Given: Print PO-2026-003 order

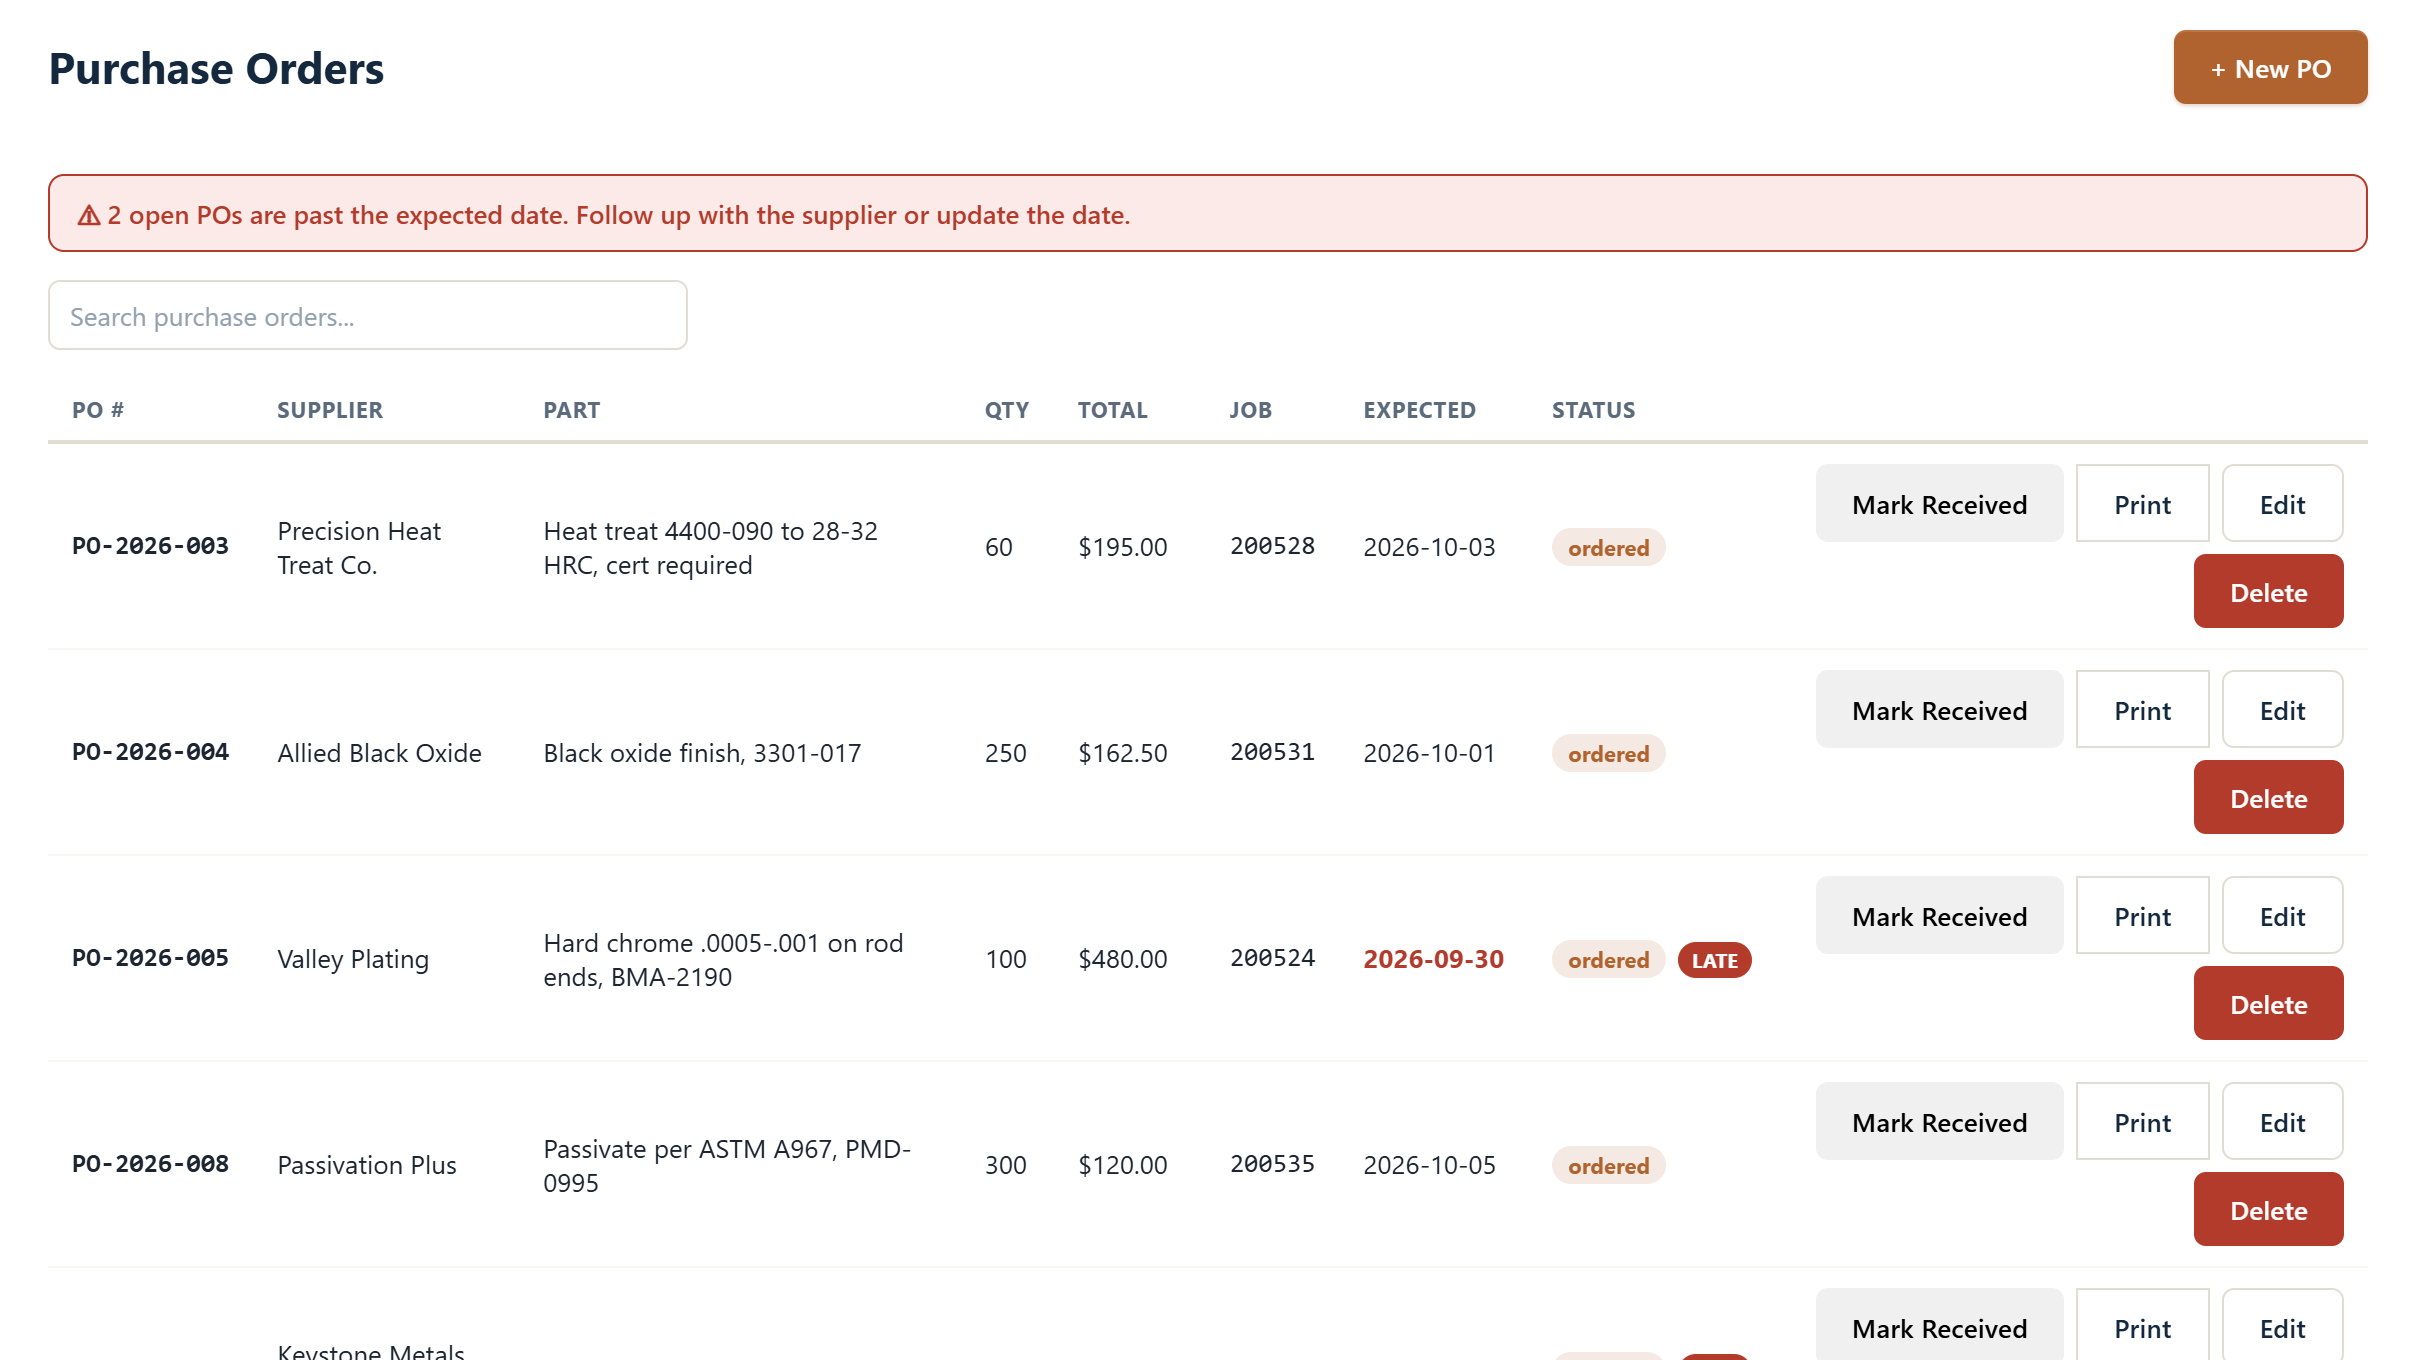Looking at the screenshot, I should click(2142, 504).
